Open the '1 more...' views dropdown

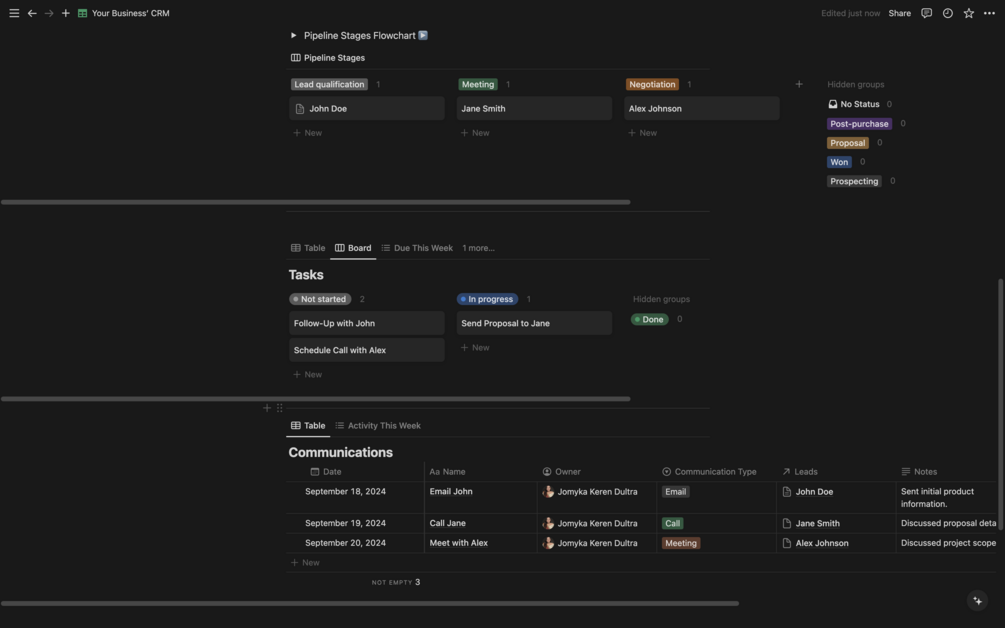(478, 248)
